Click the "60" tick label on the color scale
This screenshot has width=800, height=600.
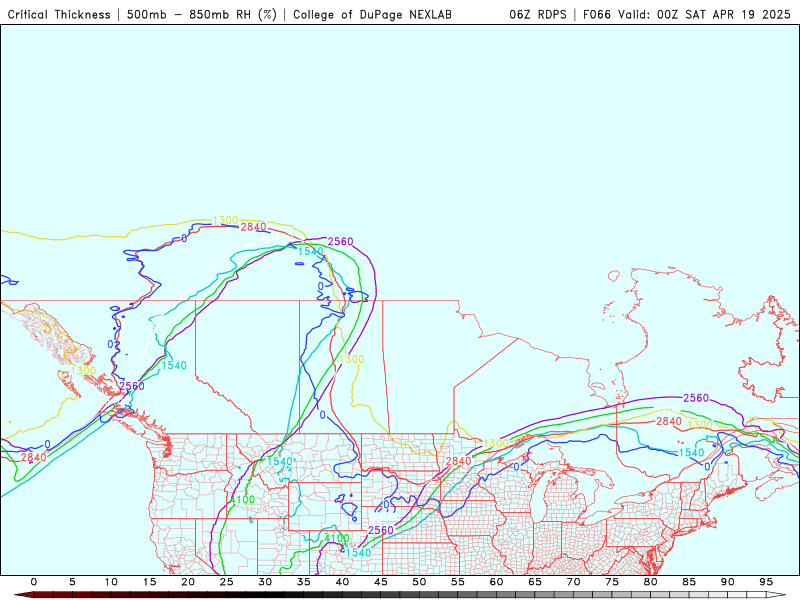pyautogui.click(x=496, y=582)
